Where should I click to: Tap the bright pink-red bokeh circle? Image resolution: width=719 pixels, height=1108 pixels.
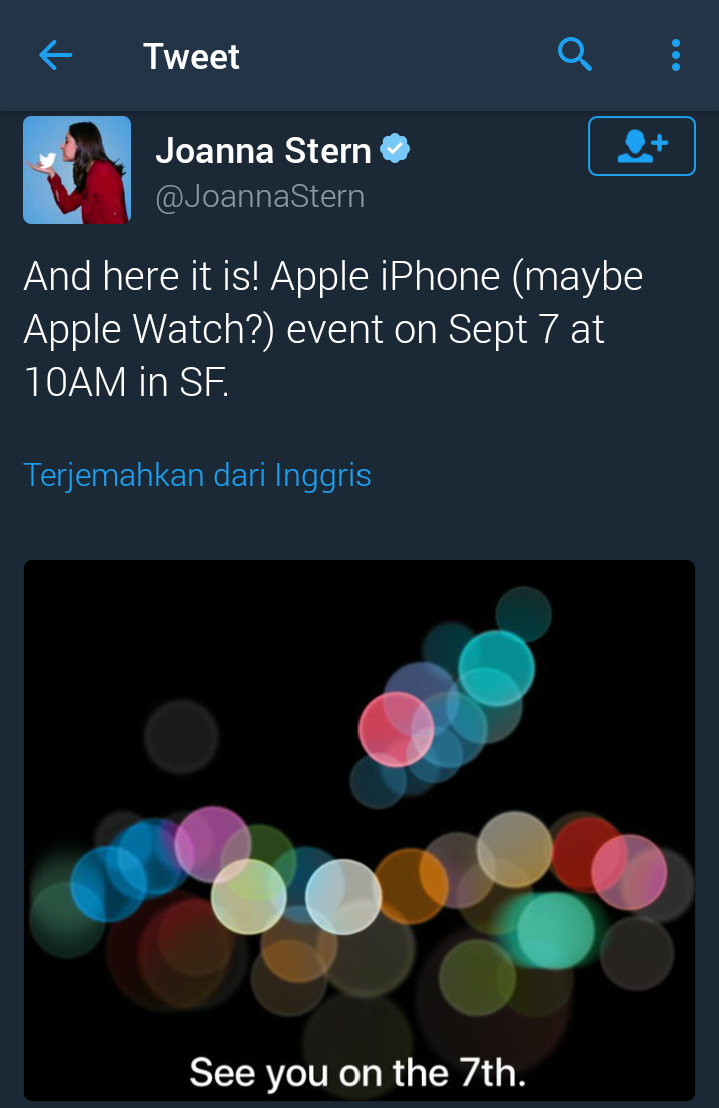click(396, 729)
